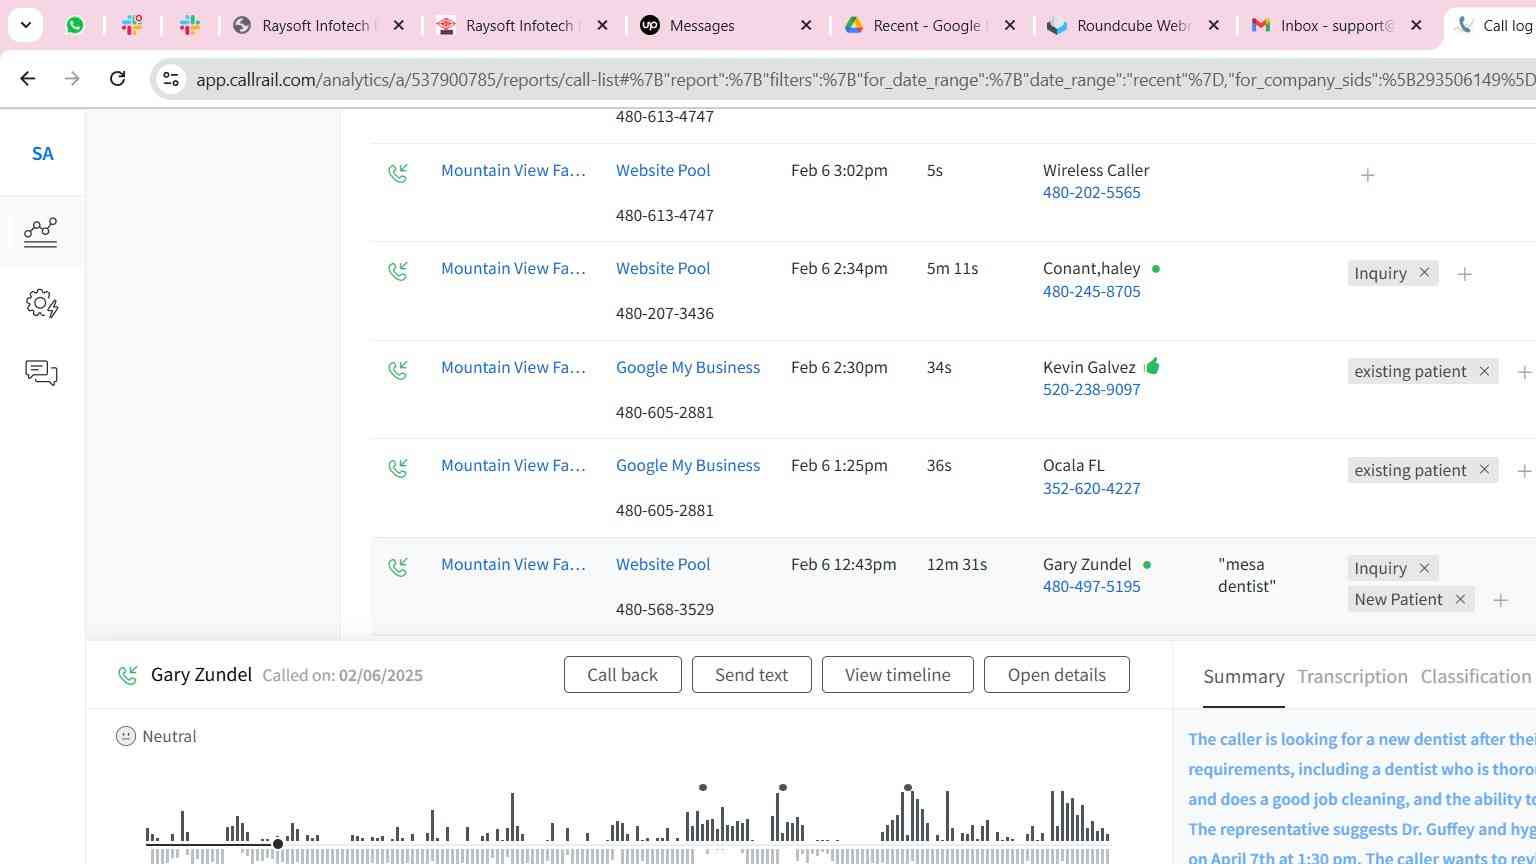This screenshot has width=1536, height=864.
Task: Click the SA account logo
Action: tap(42, 154)
